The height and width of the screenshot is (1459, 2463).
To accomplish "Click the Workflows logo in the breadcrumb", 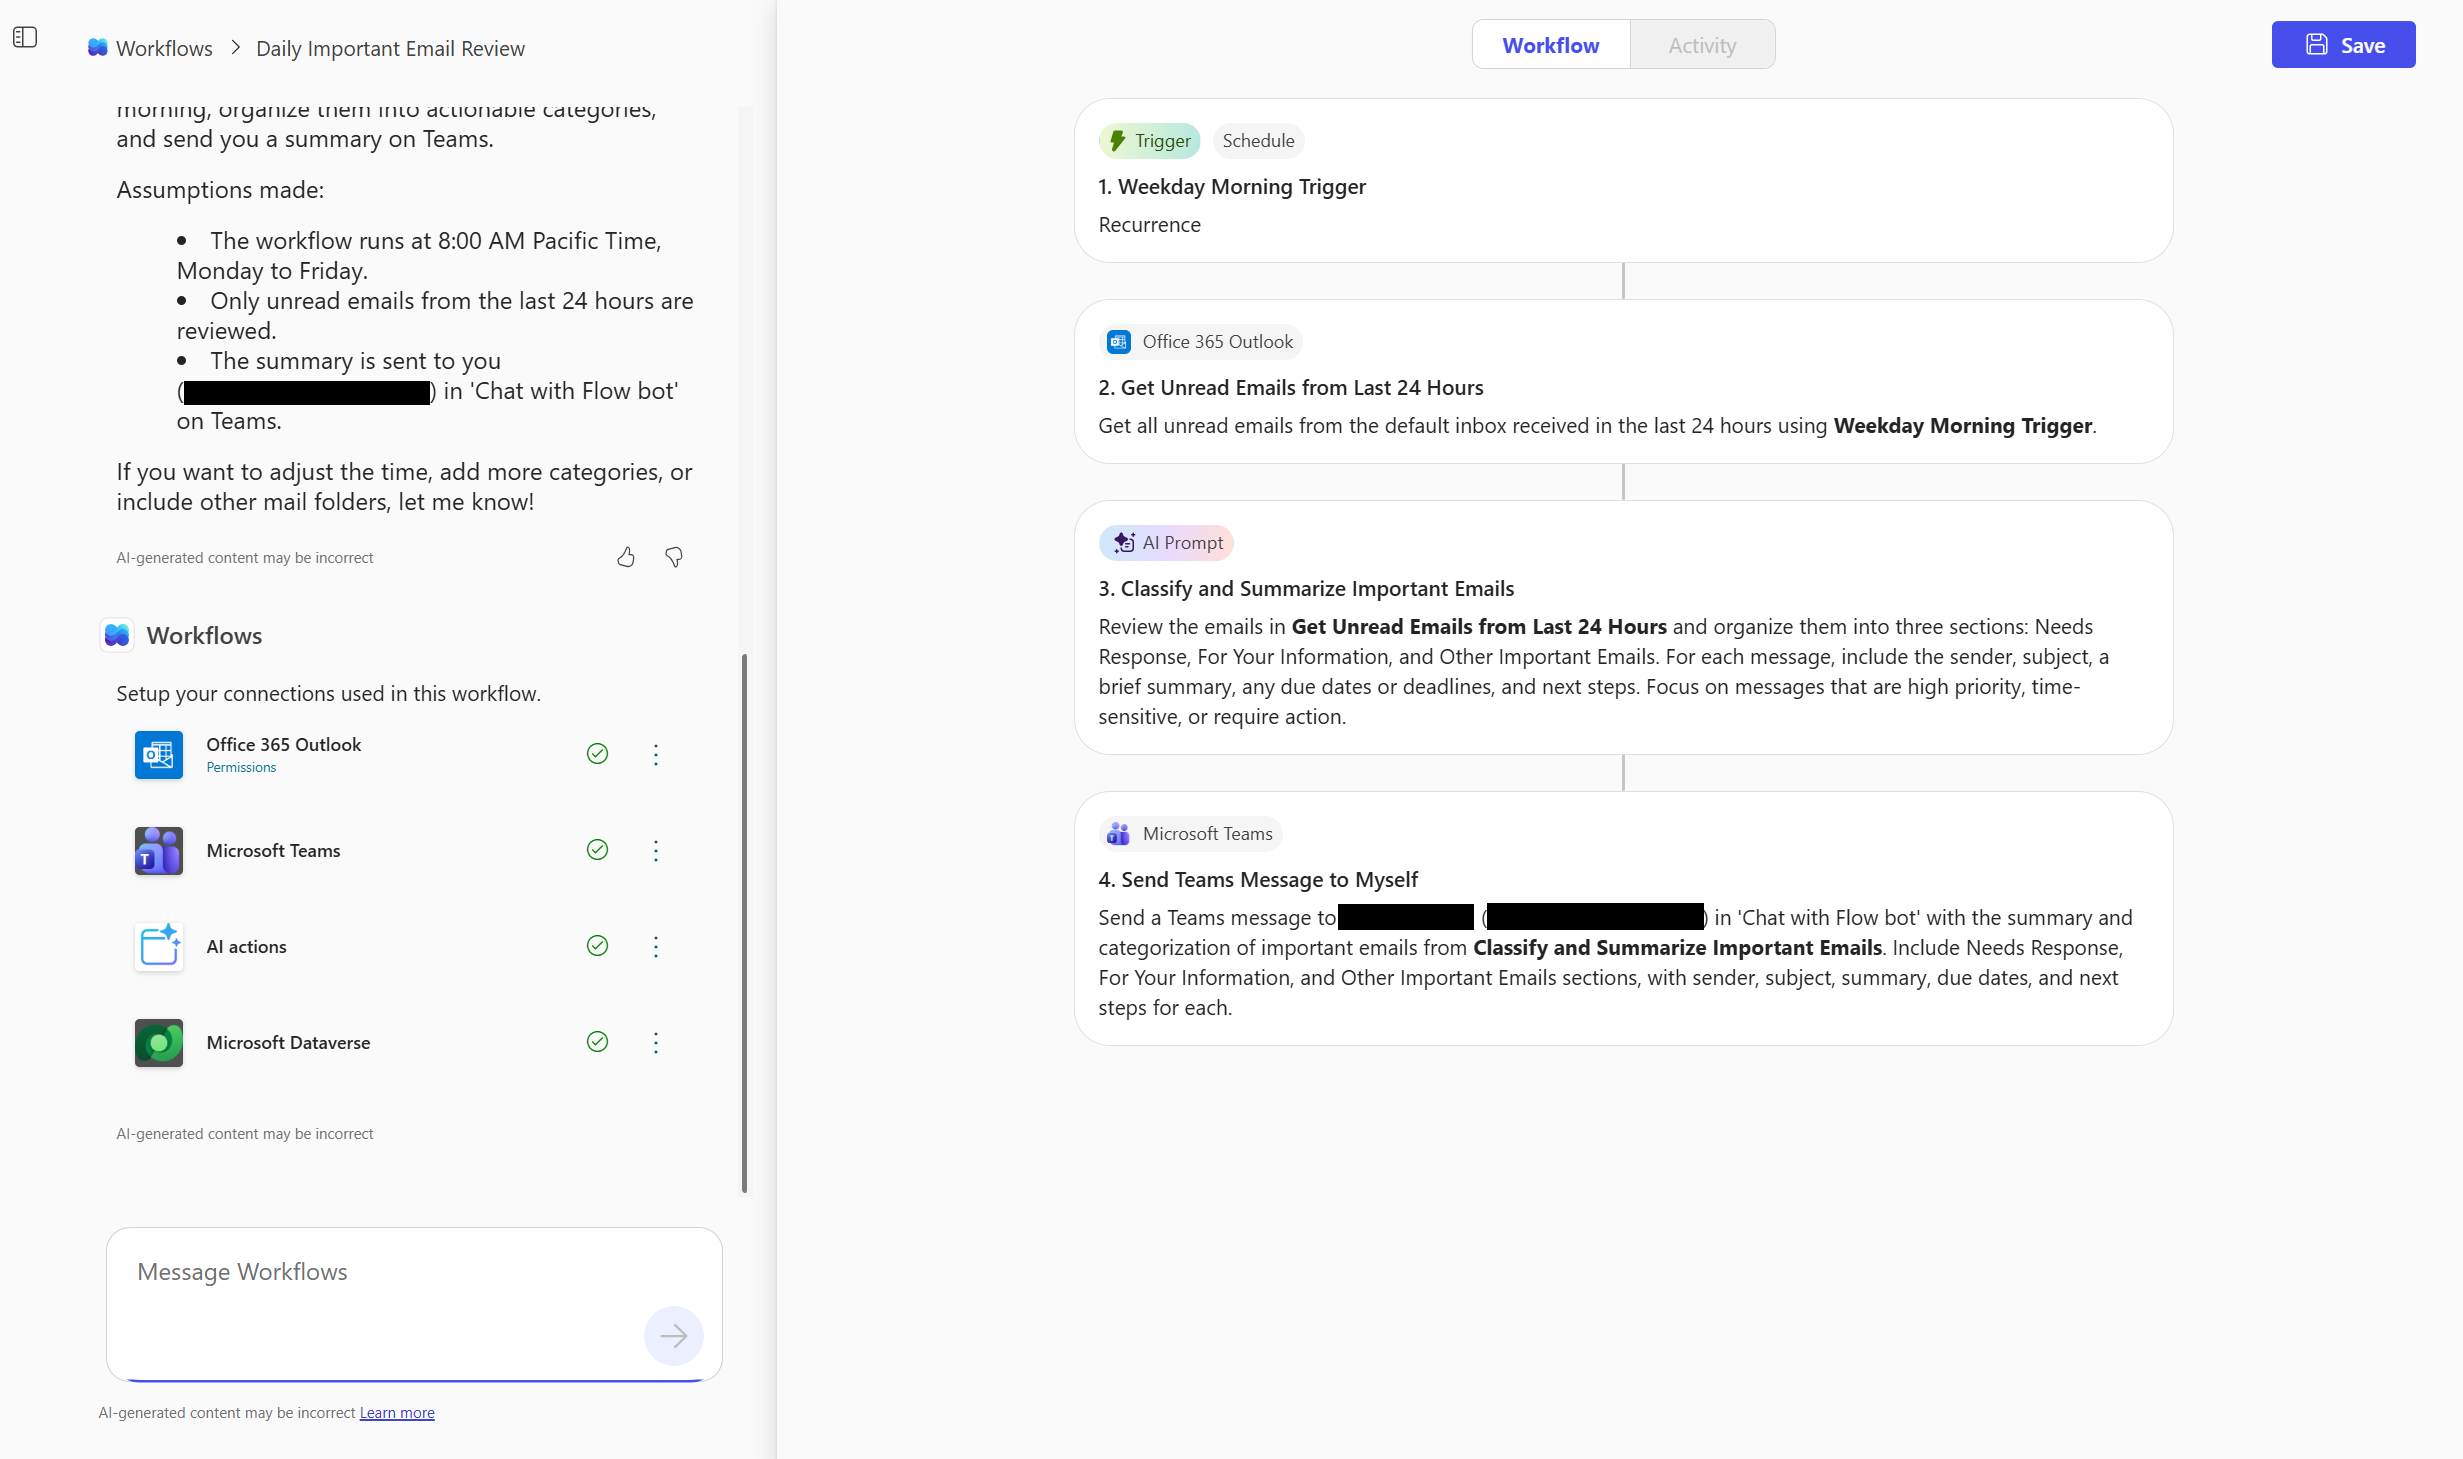I will click(97, 47).
